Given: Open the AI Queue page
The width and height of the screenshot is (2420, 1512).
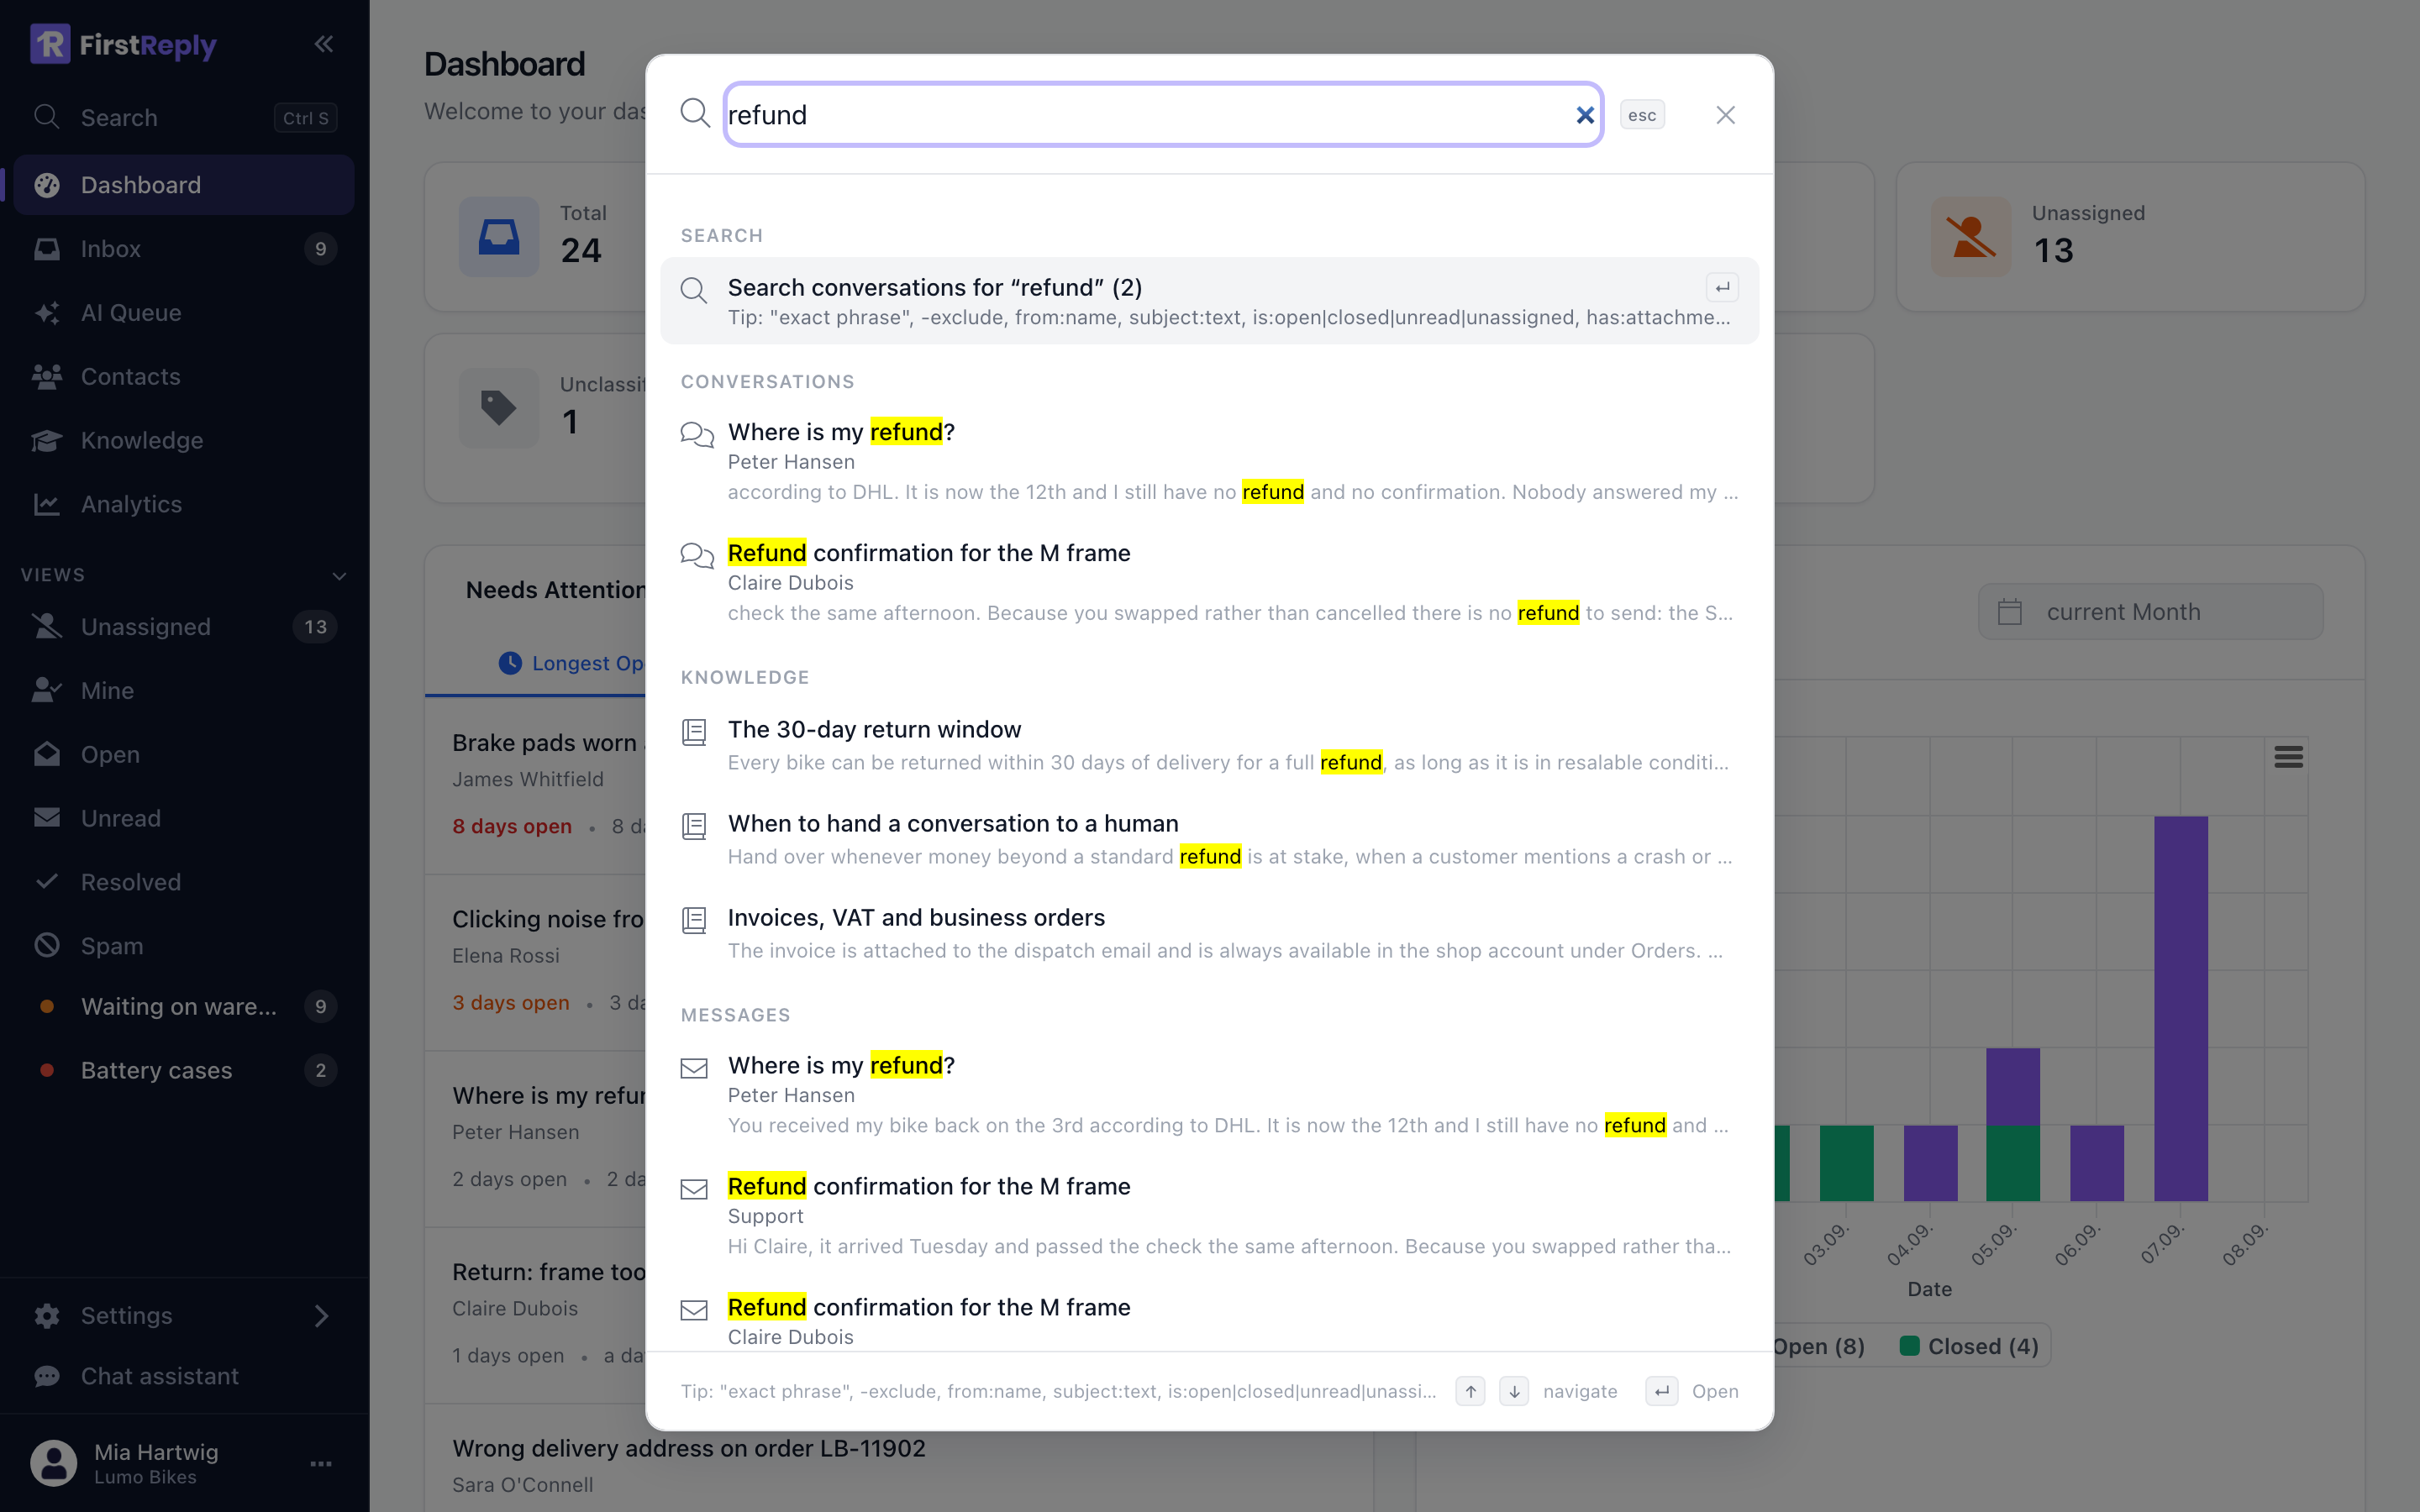Looking at the screenshot, I should click(x=184, y=313).
